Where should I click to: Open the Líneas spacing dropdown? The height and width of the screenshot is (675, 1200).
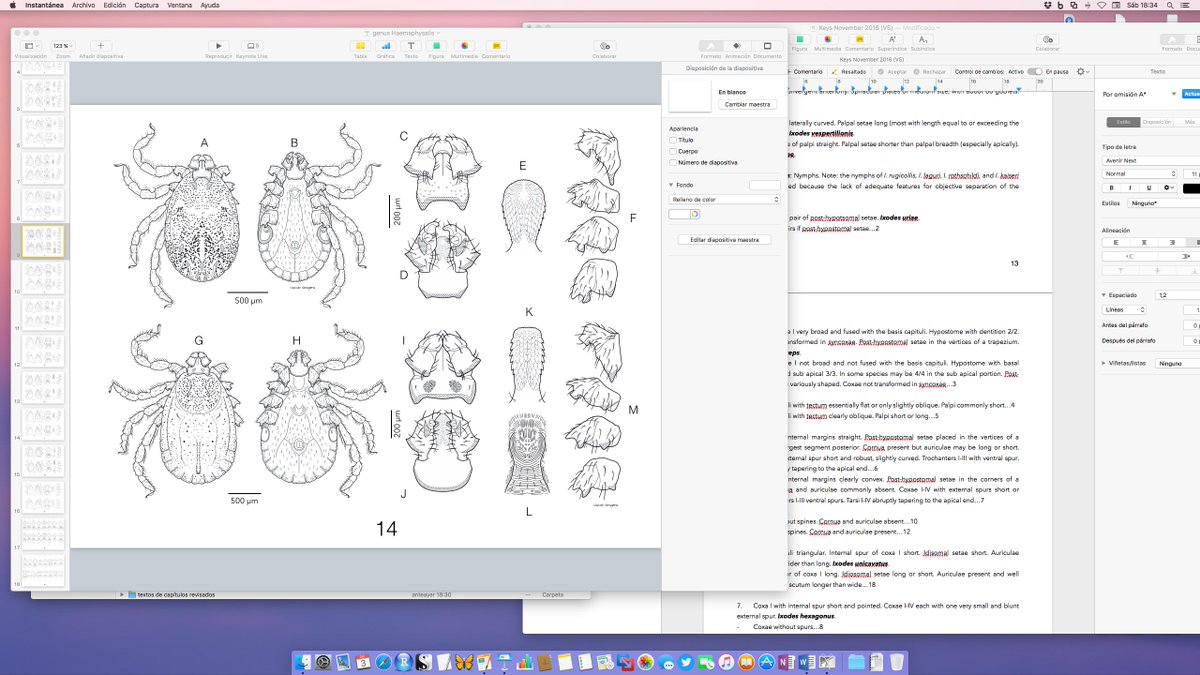coord(1126,310)
